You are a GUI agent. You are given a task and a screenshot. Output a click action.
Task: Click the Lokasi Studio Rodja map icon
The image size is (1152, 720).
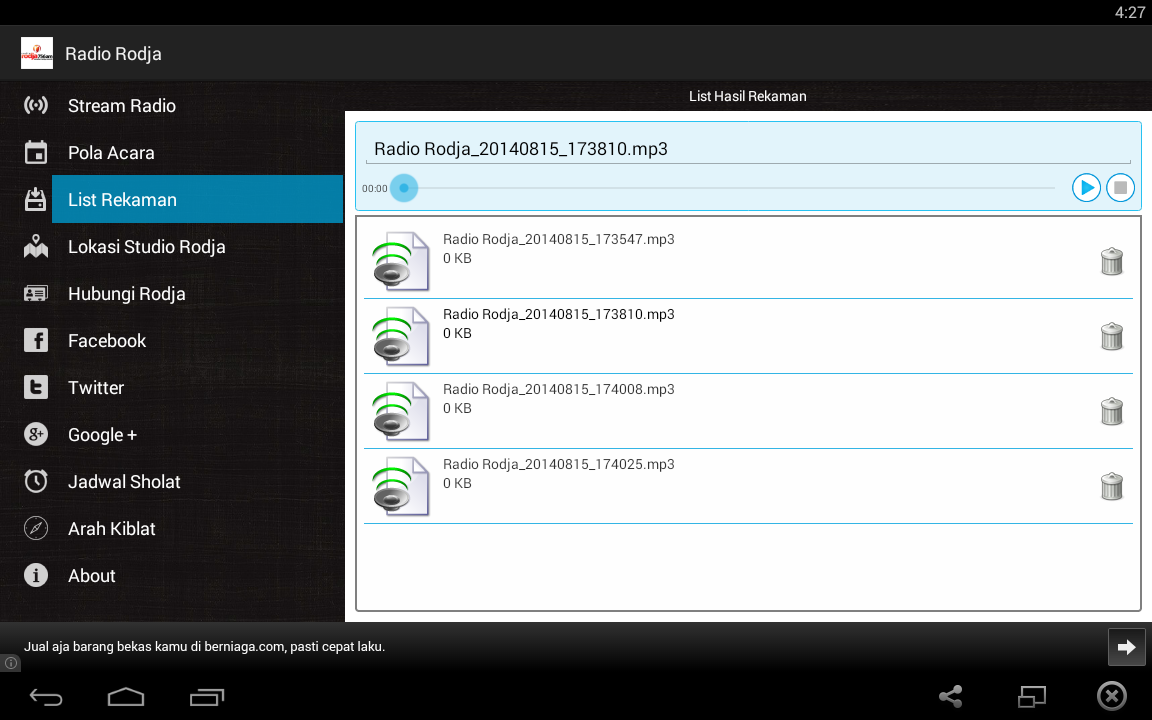click(35, 247)
